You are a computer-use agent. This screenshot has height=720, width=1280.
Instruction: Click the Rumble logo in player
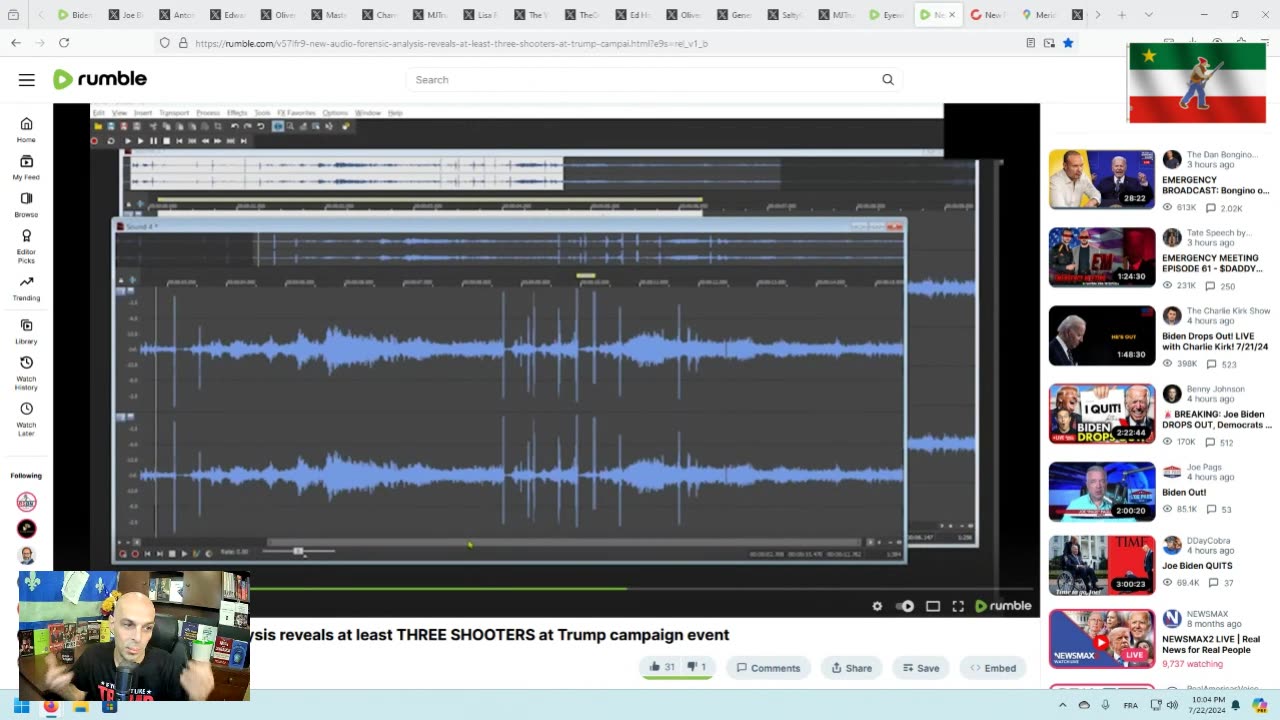point(1003,606)
